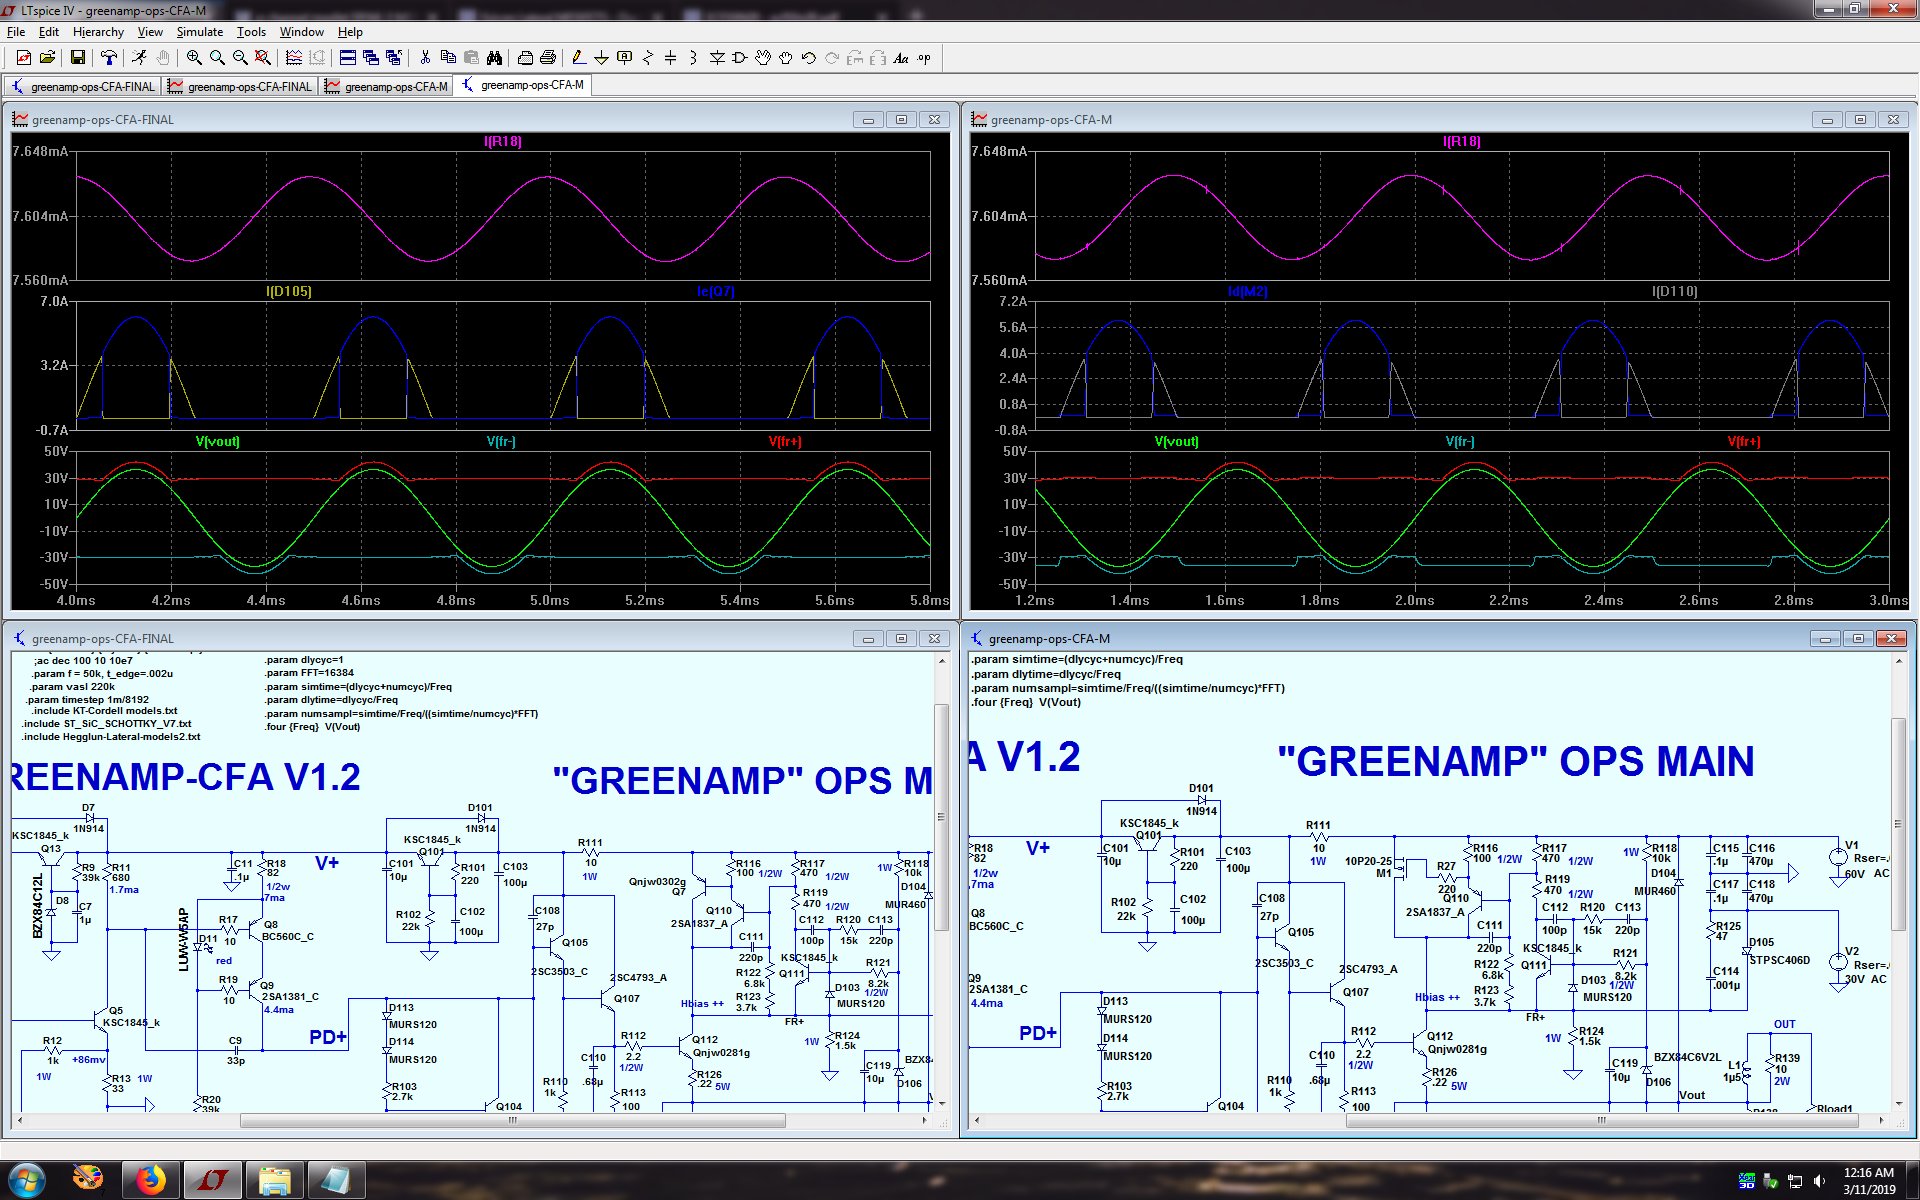This screenshot has width=1920, height=1200.
Task: Select the Zoom In magnifier tool
Action: point(194,58)
